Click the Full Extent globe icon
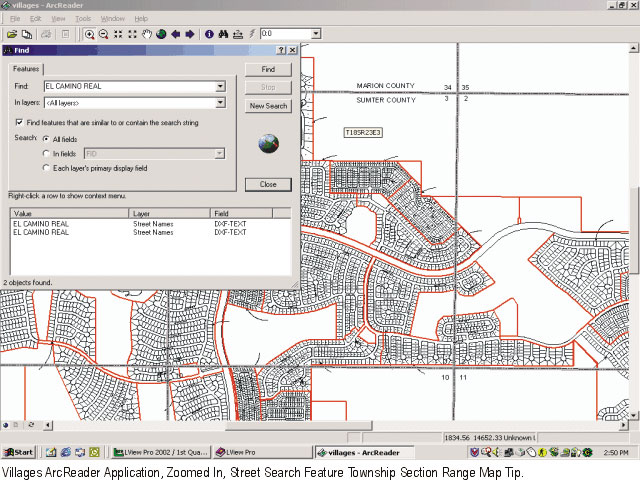The height and width of the screenshot is (480, 640). coord(161,34)
